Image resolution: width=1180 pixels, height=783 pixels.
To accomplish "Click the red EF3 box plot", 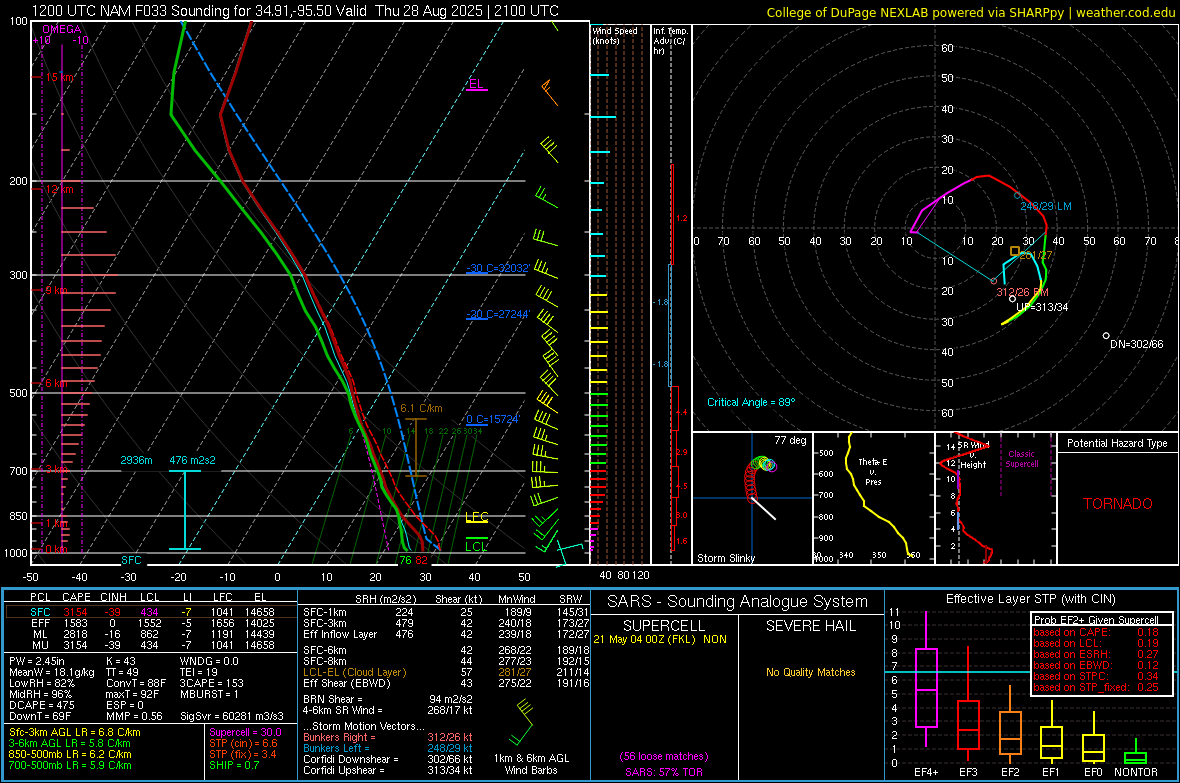I will pos(968,725).
